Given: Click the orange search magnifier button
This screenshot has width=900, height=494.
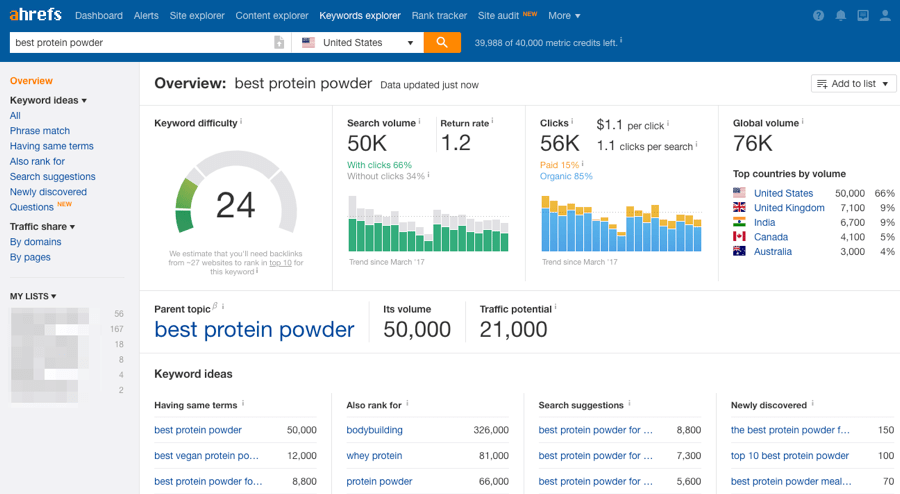Looking at the screenshot, I should pyautogui.click(x=442, y=43).
